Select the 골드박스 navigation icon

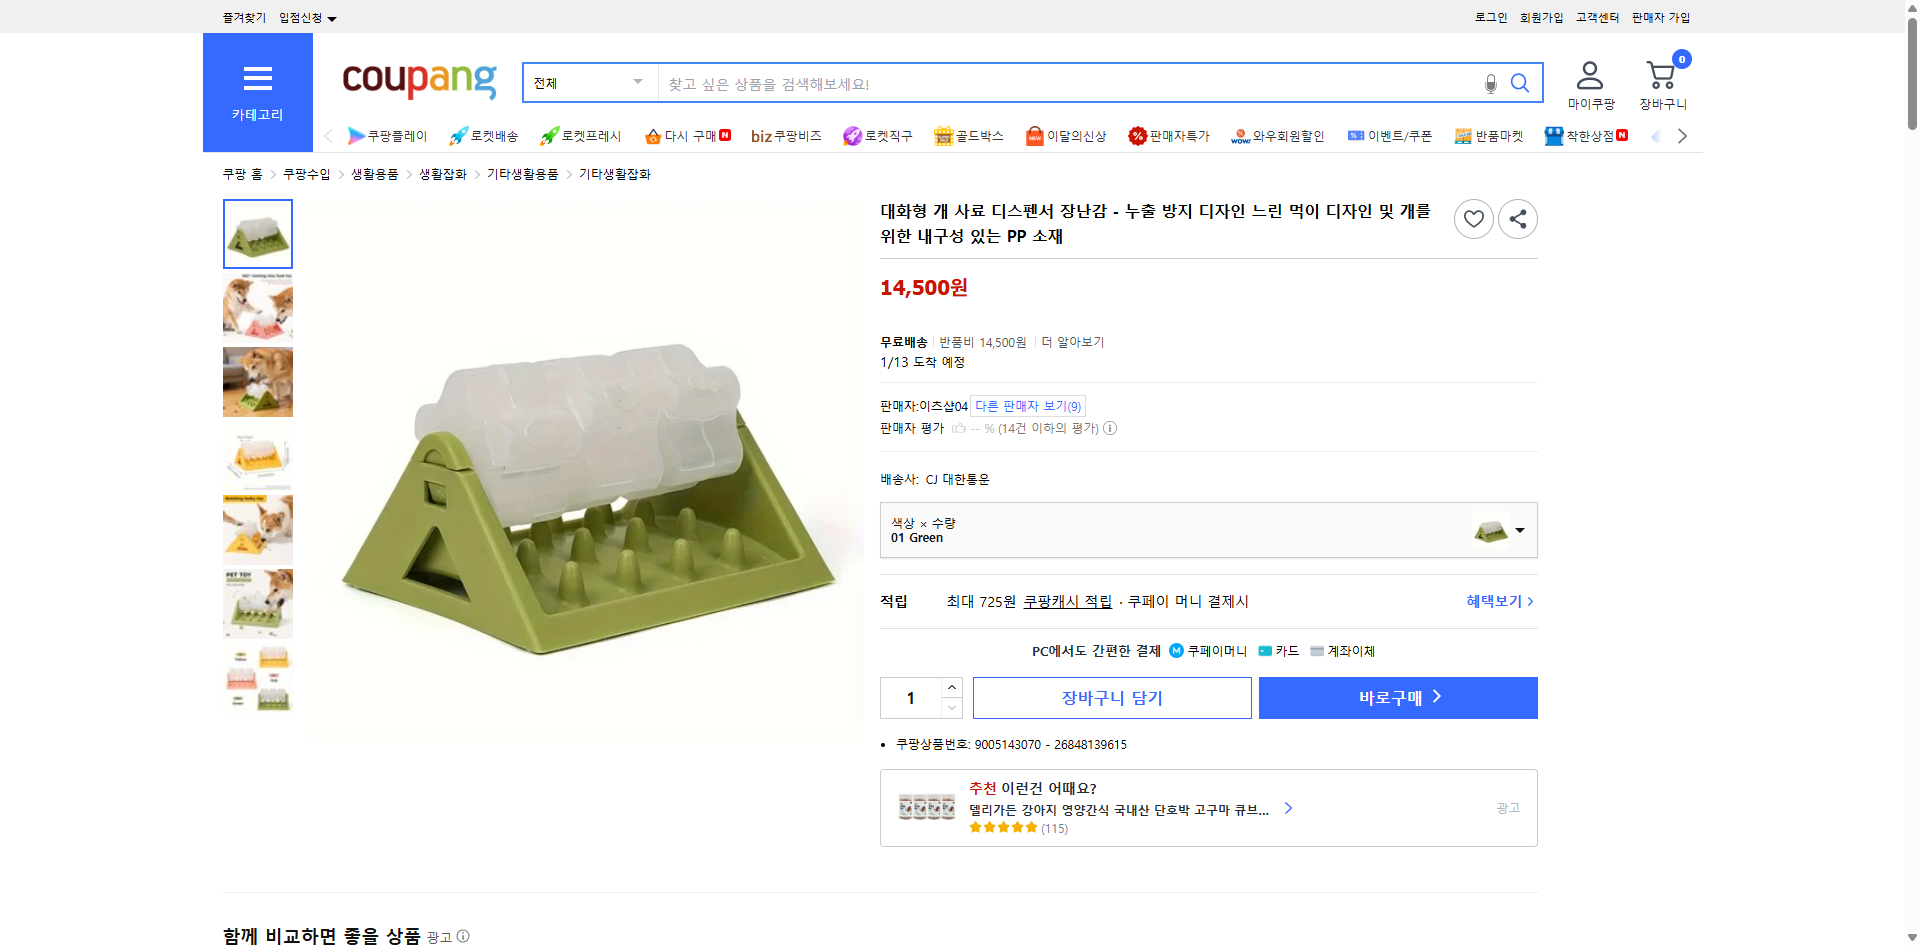[x=944, y=135]
